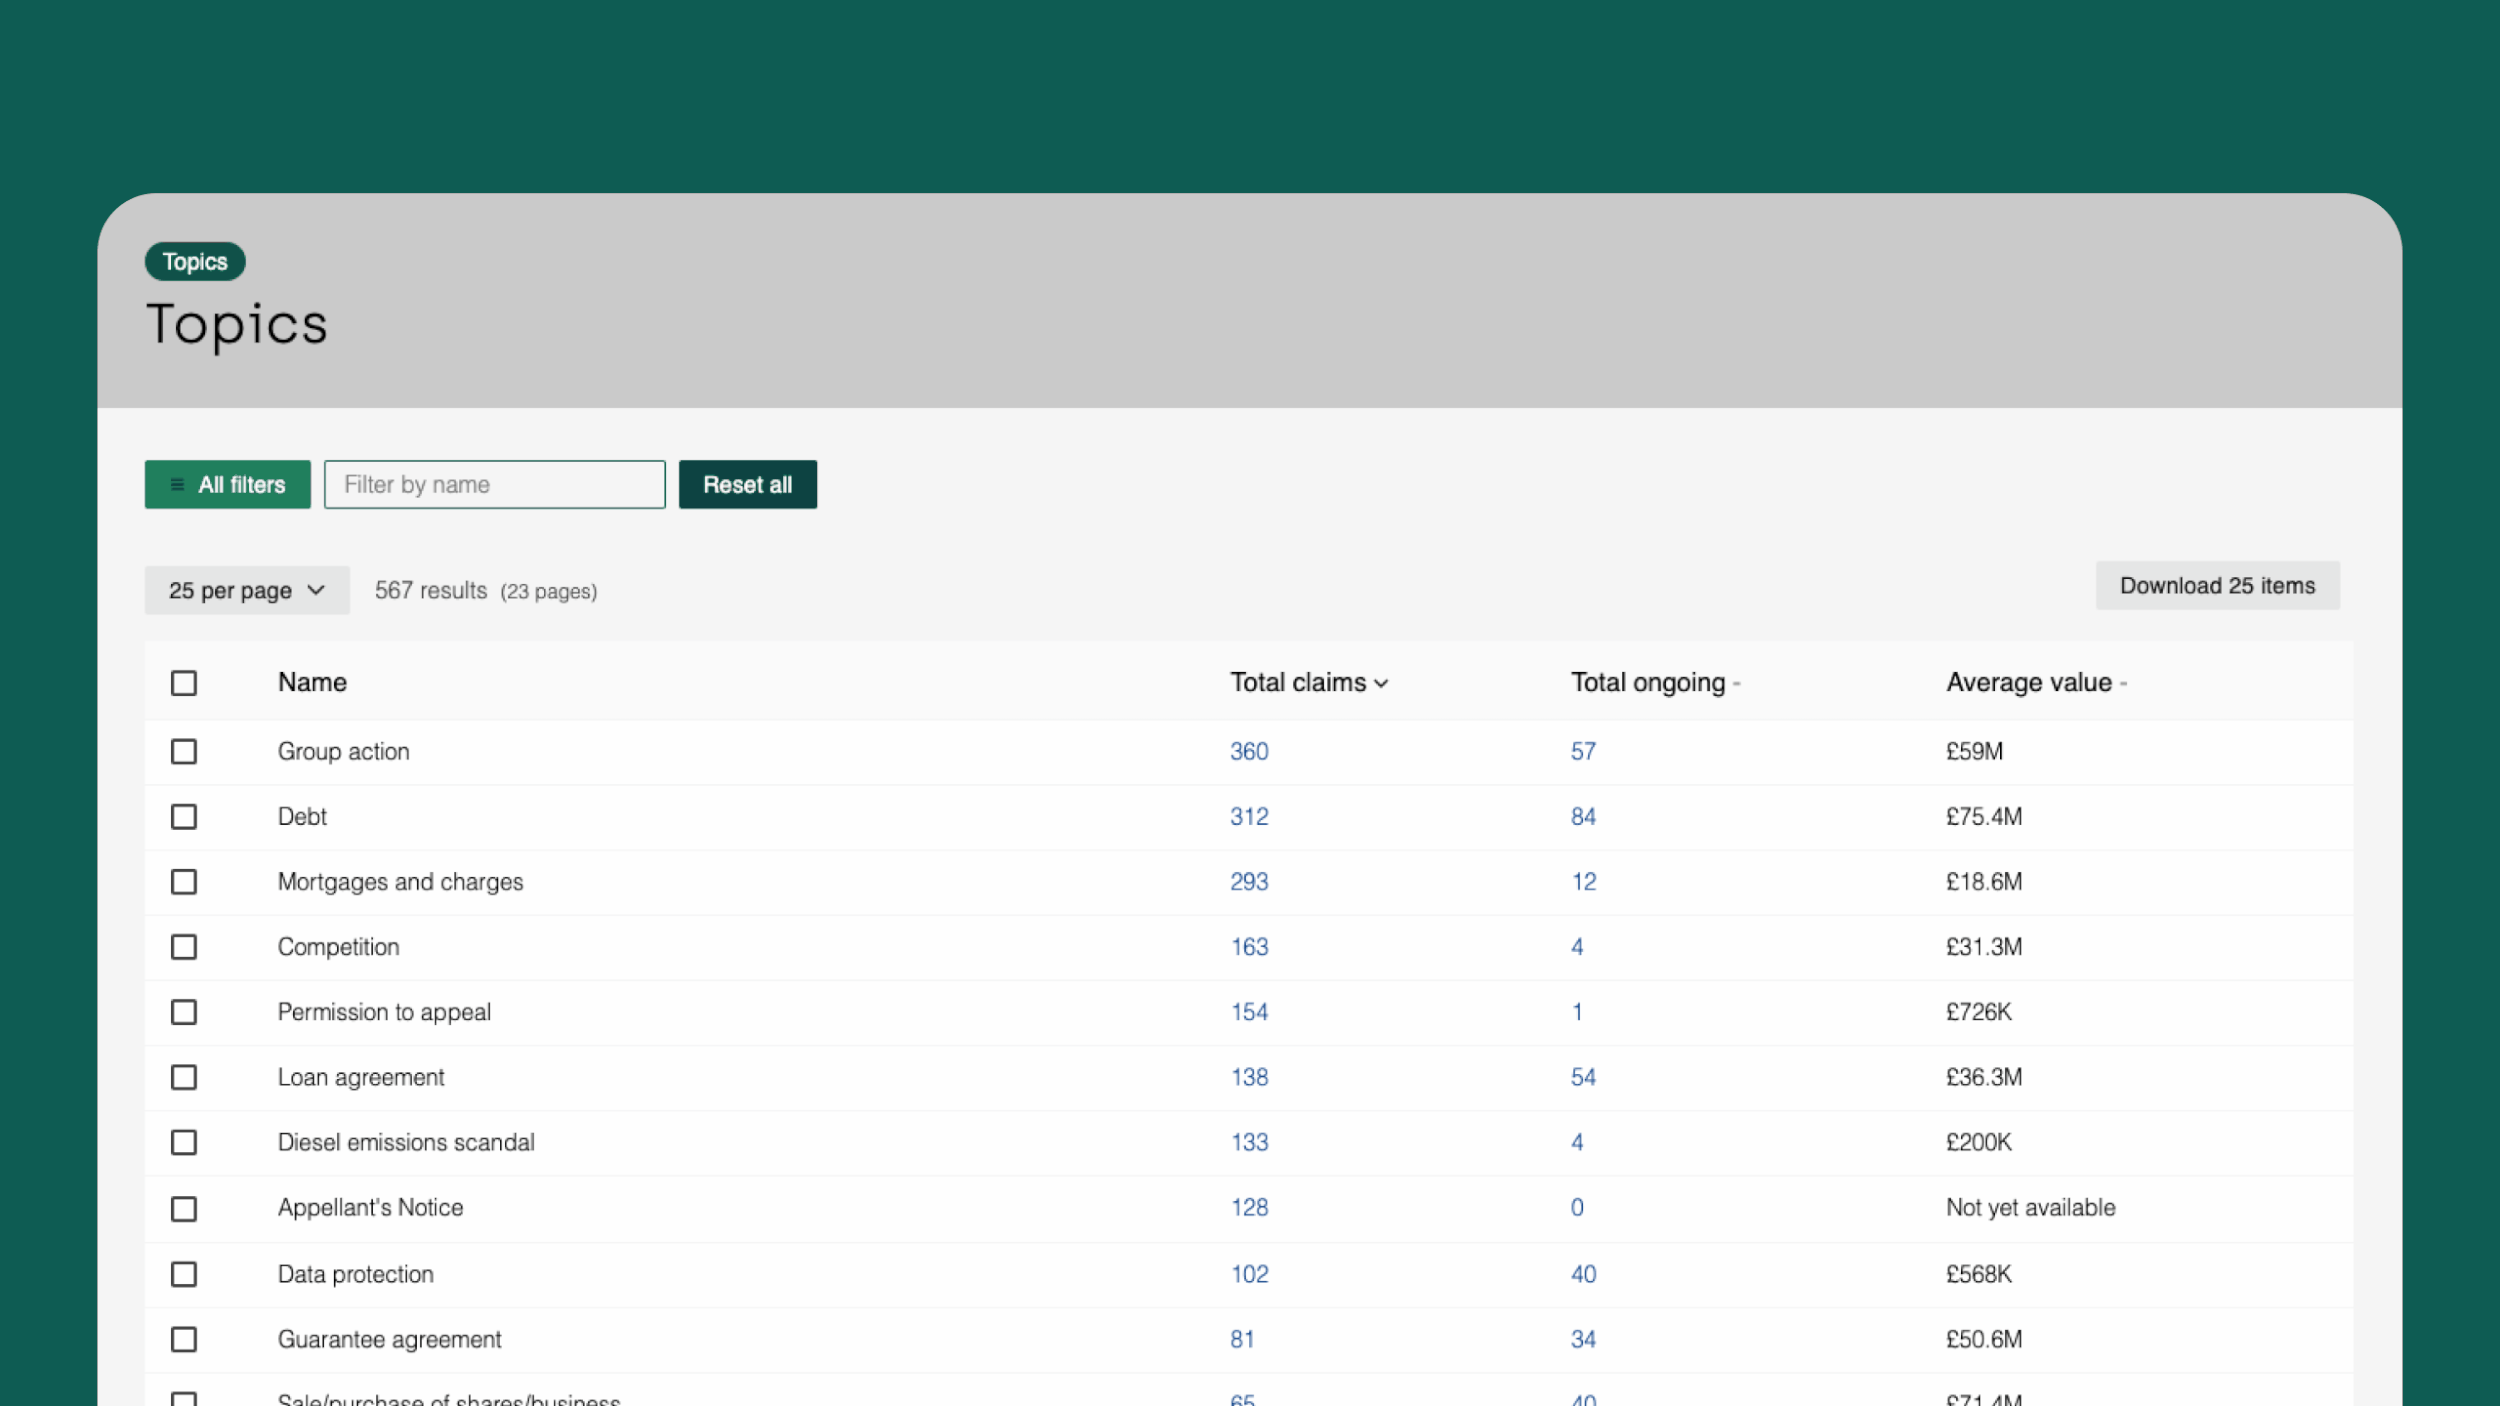This screenshot has width=2500, height=1406.
Task: Open the 84 ongoing claims for Debt
Action: point(1583,817)
